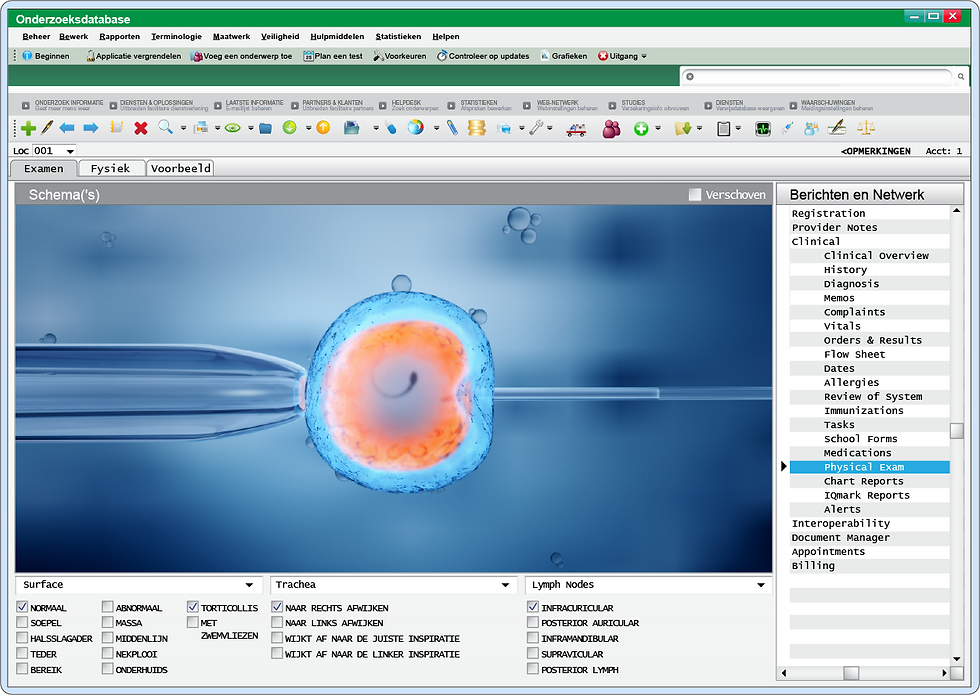
Task: Click the red X delete icon
Action: point(141,128)
